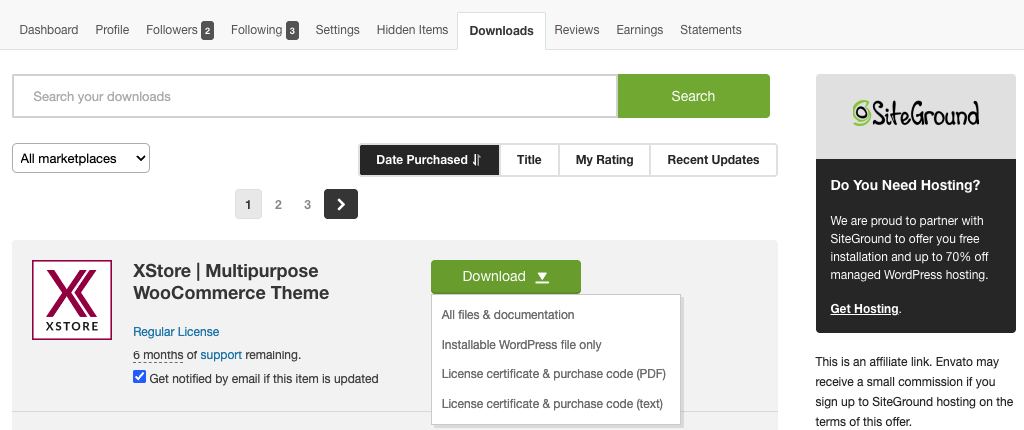Click the XStore theme logo thumbnail
Image resolution: width=1024 pixels, height=430 pixels.
[x=72, y=300]
